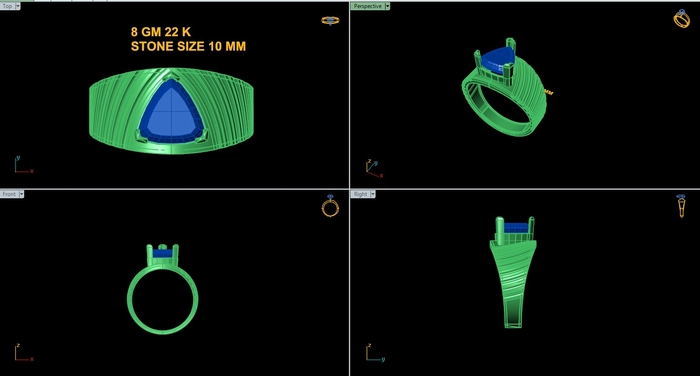700x376 pixels.
Task: Open the Front viewport dropdown arrow
Action: click(x=21, y=194)
